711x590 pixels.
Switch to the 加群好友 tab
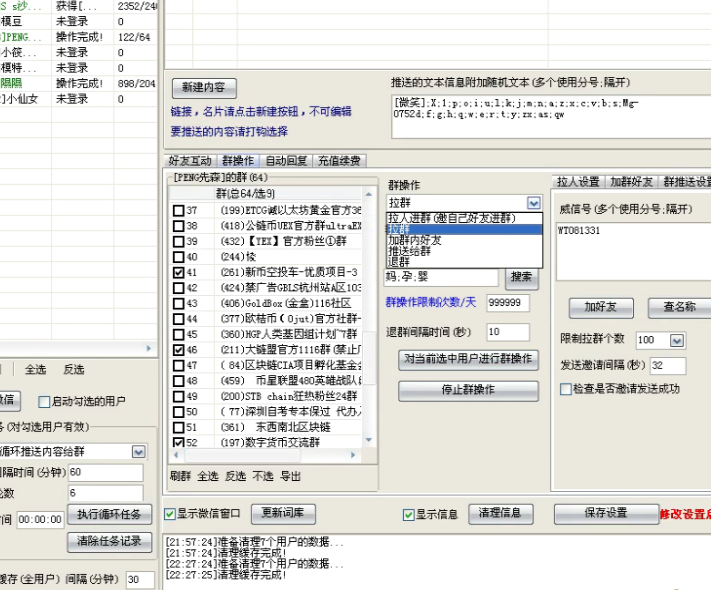pos(631,182)
